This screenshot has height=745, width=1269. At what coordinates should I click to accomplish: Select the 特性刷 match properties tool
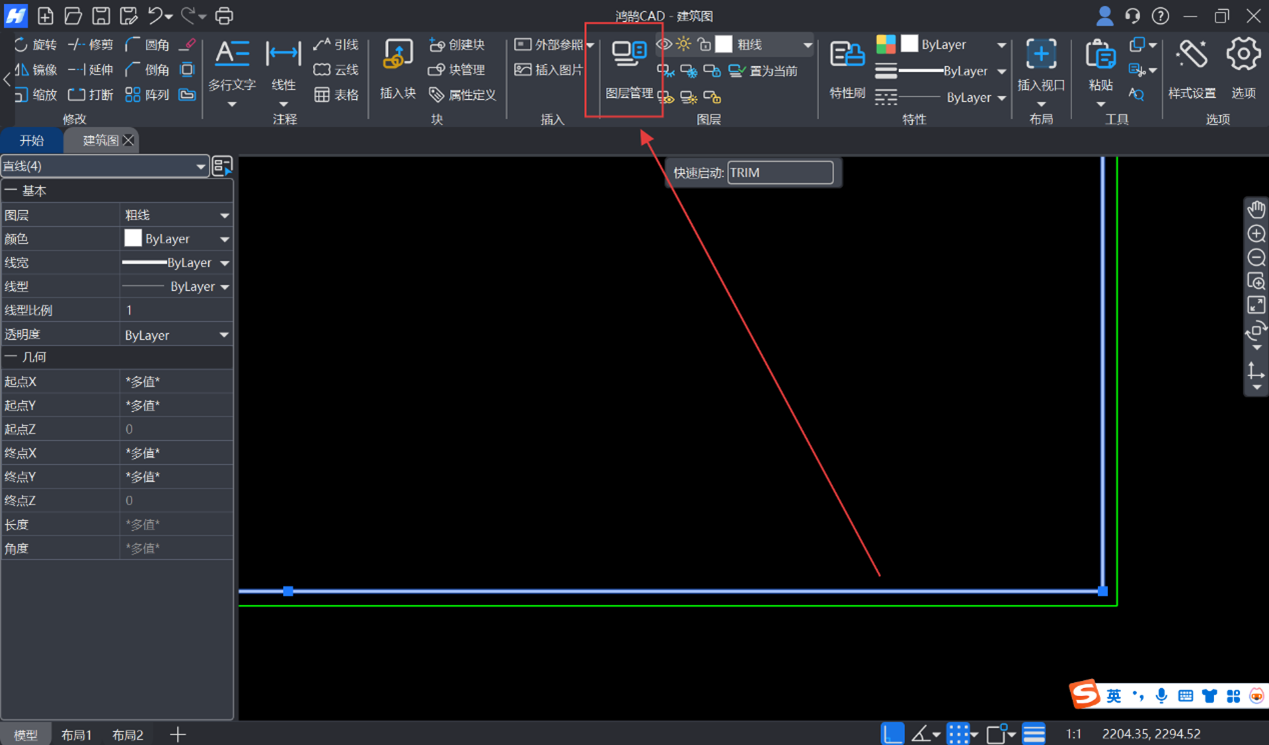pyautogui.click(x=847, y=68)
